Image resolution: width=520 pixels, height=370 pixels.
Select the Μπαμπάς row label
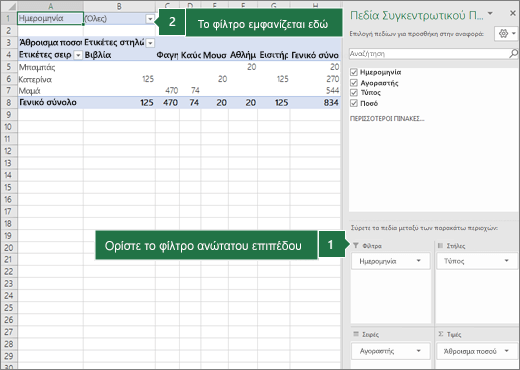click(50, 67)
